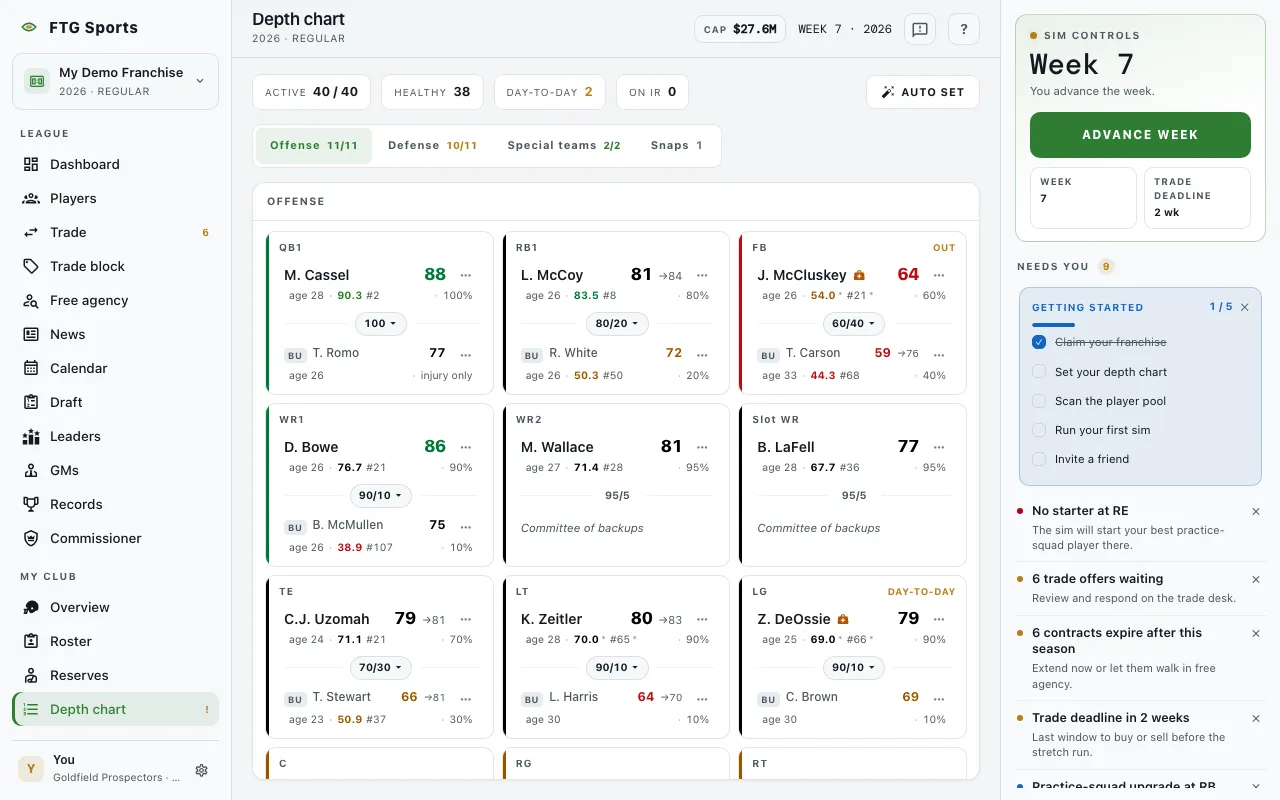Open the feedback message icon in header
Screen dimensions: 1280x800
tap(920, 29)
